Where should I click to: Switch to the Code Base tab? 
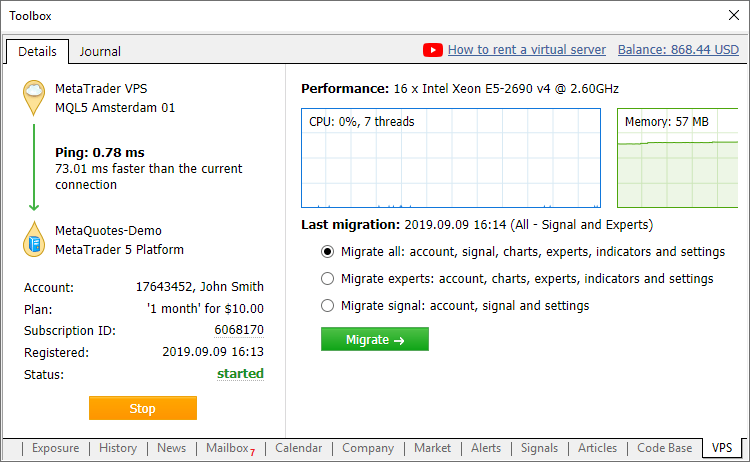click(664, 448)
